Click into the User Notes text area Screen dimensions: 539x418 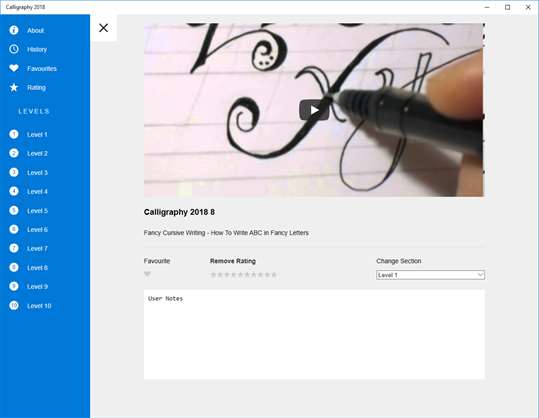[314, 334]
